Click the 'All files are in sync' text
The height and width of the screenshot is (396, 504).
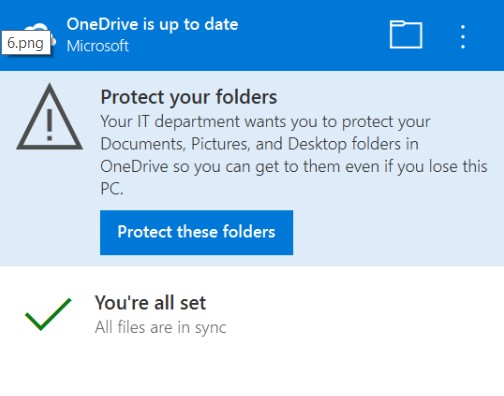pos(161,327)
